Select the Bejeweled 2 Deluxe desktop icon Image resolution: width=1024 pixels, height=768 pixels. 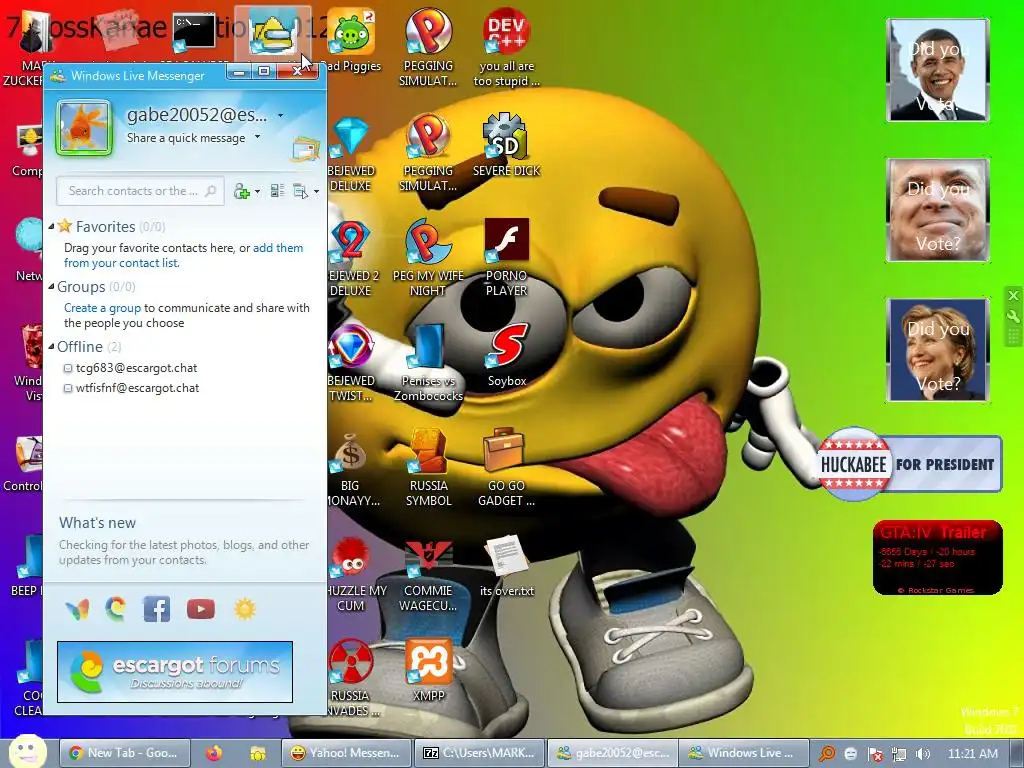pyautogui.click(x=351, y=259)
